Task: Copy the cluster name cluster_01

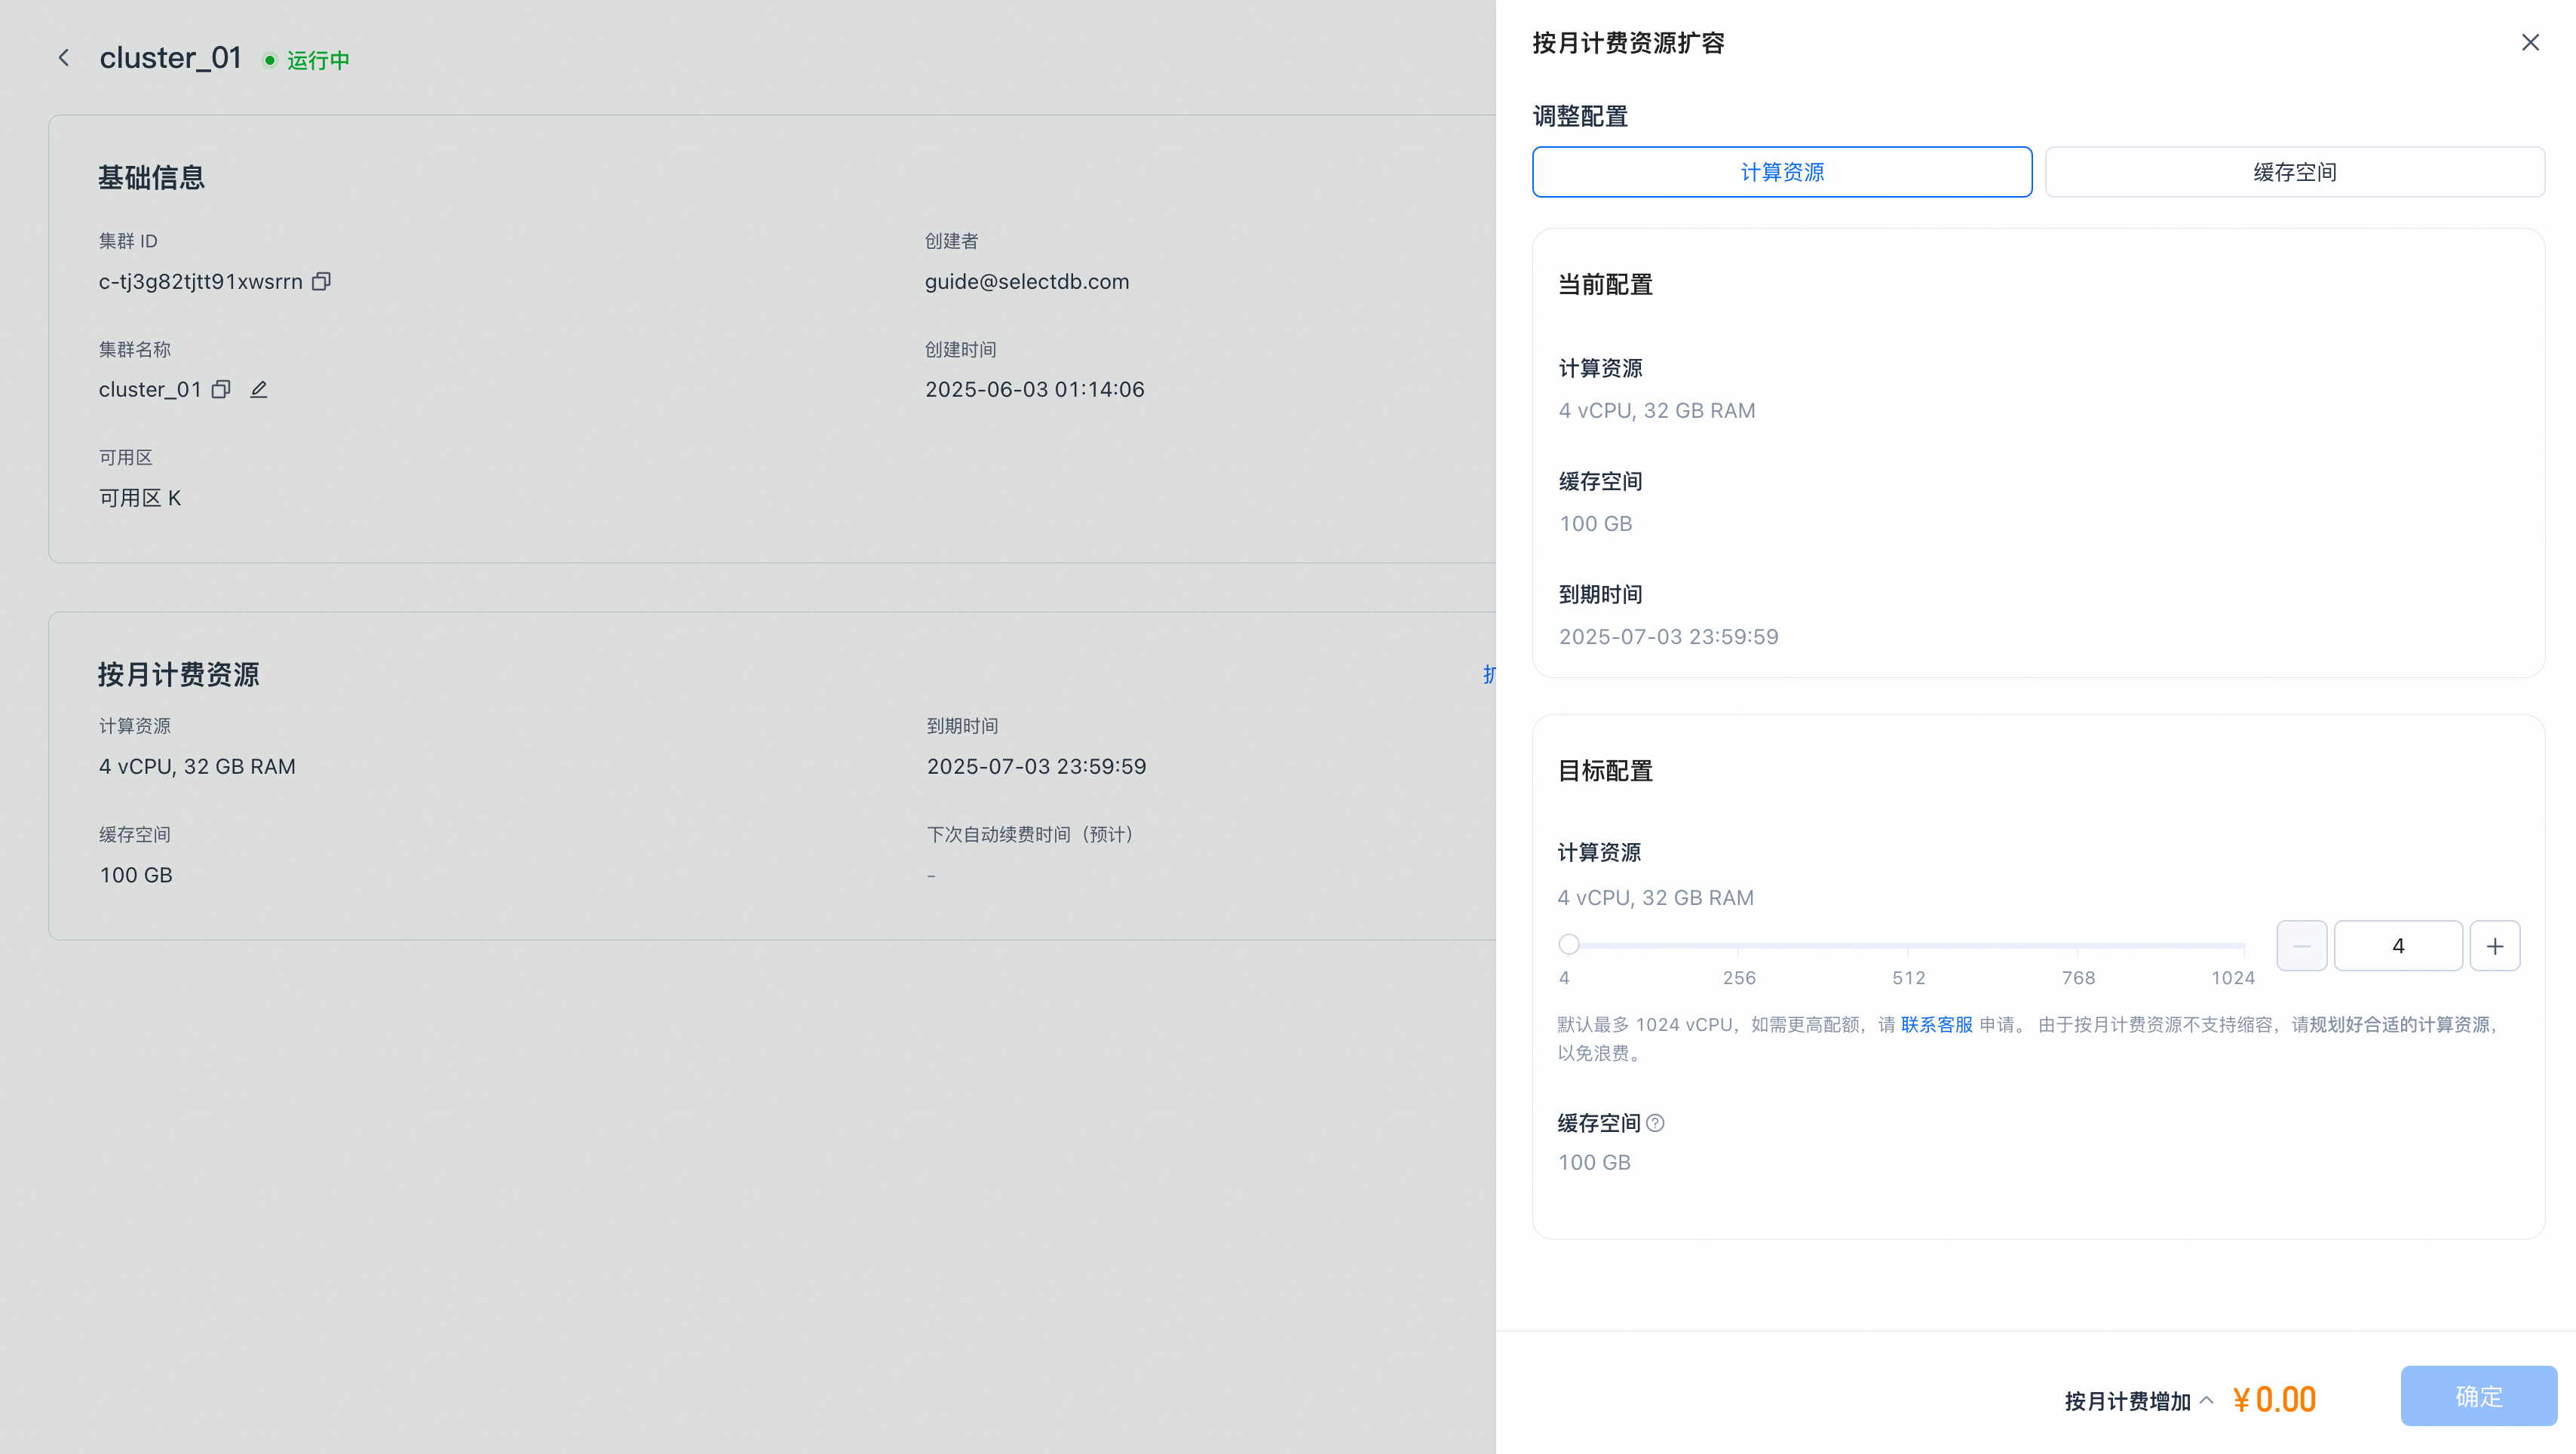Action: 221,390
